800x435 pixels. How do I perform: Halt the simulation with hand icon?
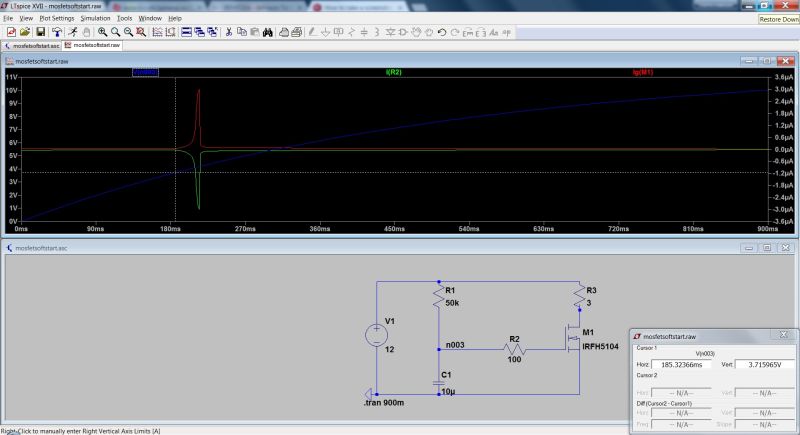pos(86,32)
